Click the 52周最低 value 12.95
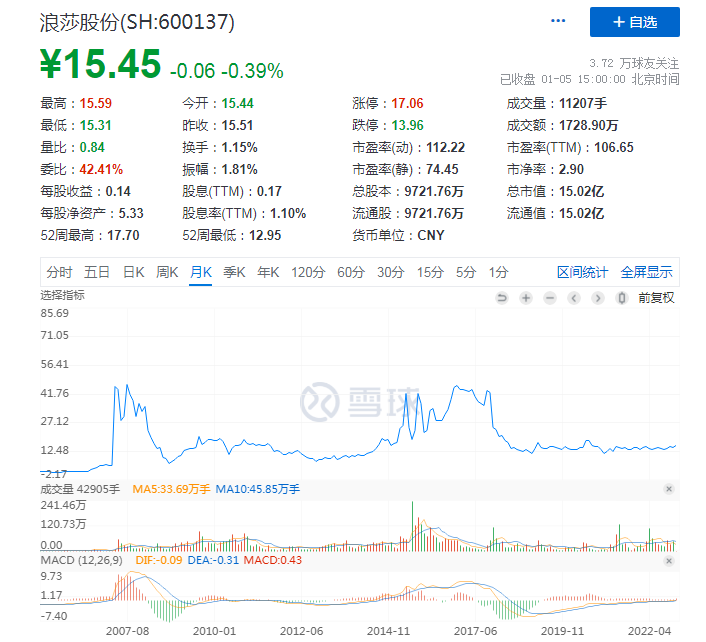 [x=265, y=235]
